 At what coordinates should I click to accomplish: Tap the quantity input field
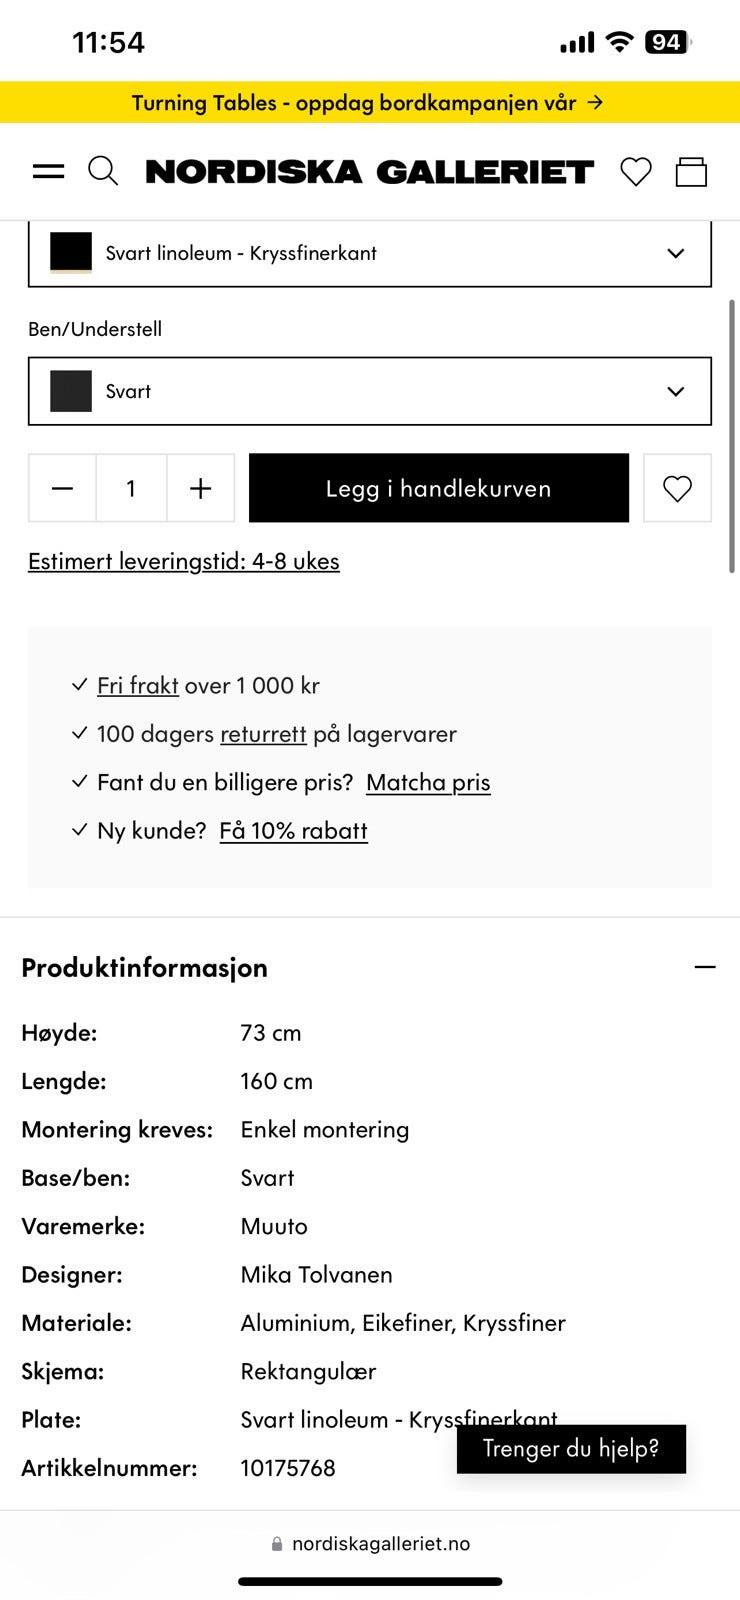[x=131, y=488]
